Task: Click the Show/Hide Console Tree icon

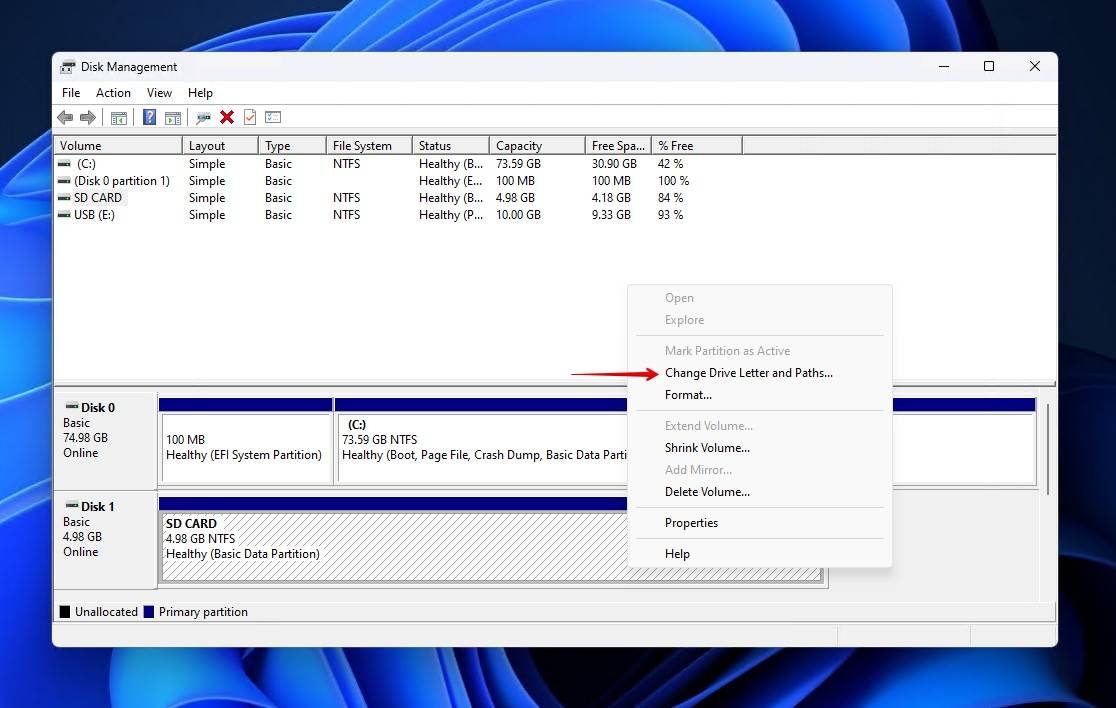Action: click(119, 118)
